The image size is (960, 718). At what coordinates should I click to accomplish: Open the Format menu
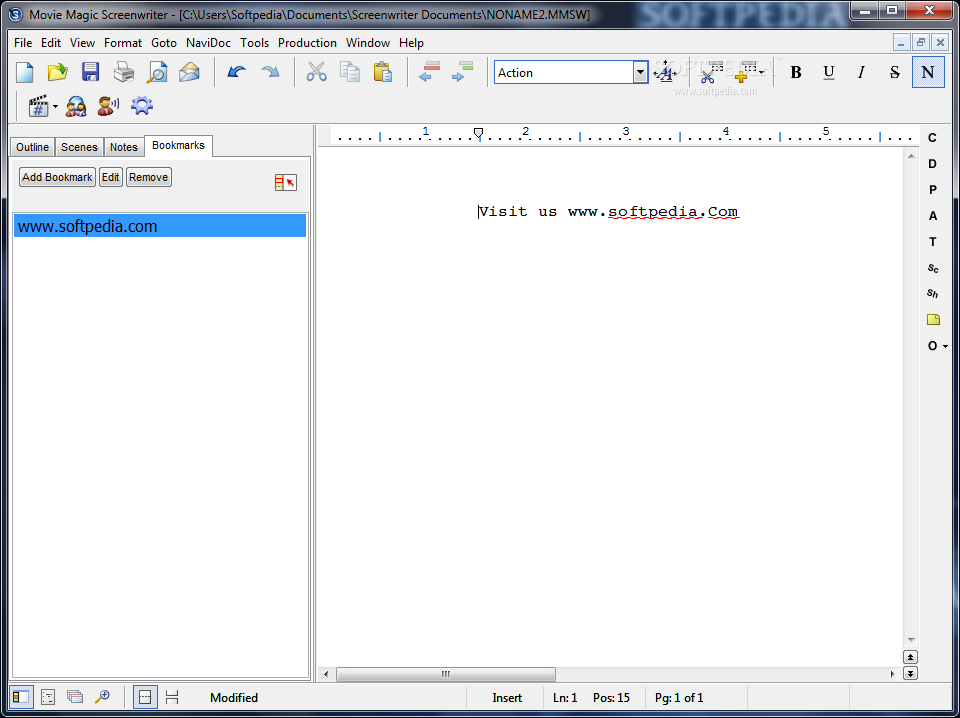(x=122, y=43)
